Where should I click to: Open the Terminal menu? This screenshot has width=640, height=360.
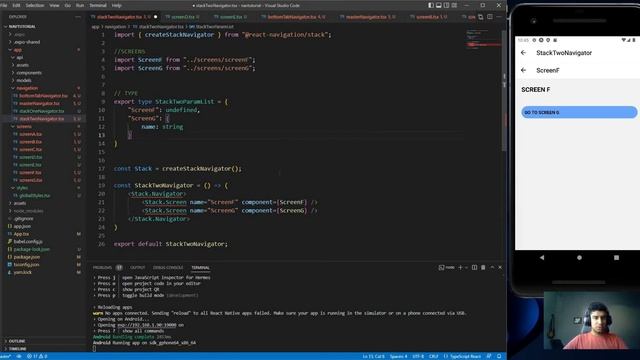point(98,5)
